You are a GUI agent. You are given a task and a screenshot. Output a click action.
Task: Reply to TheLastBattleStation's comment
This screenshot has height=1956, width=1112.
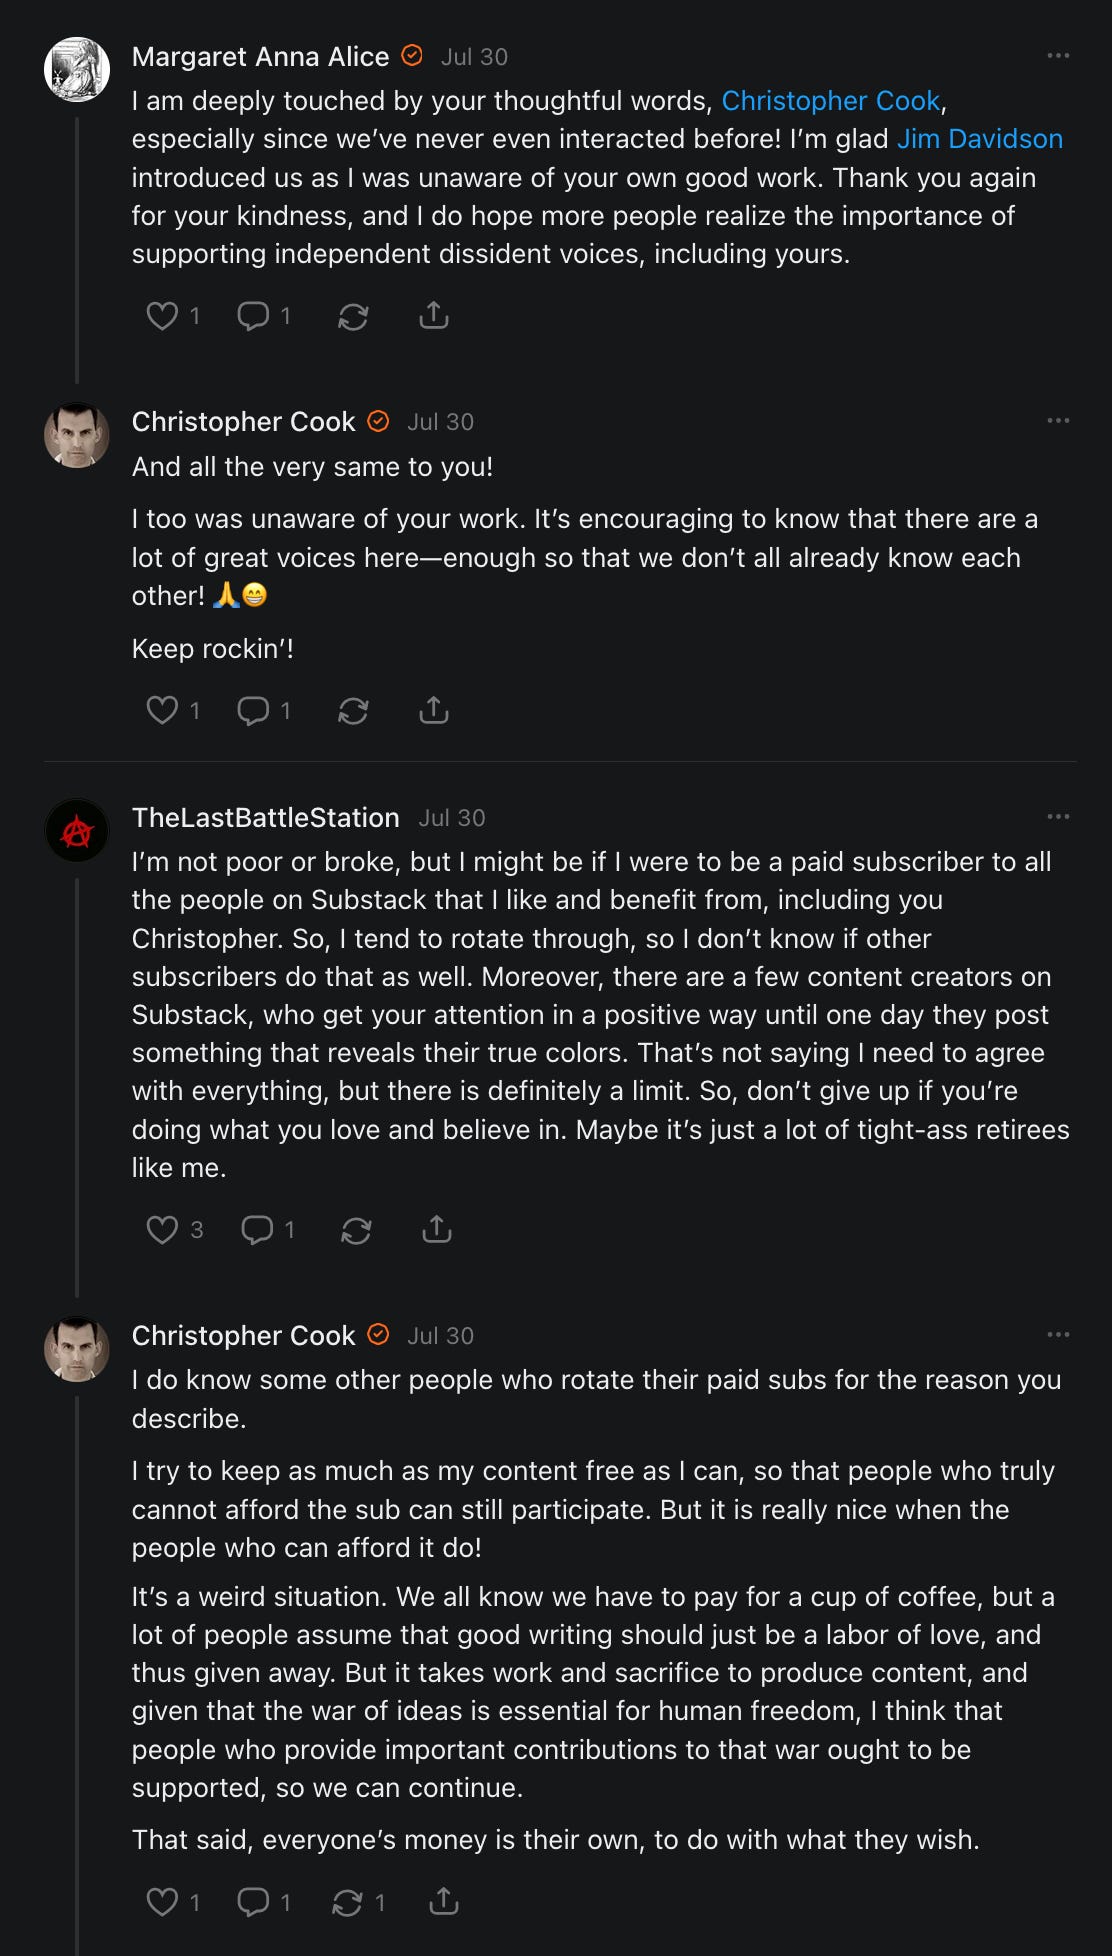click(x=256, y=1229)
